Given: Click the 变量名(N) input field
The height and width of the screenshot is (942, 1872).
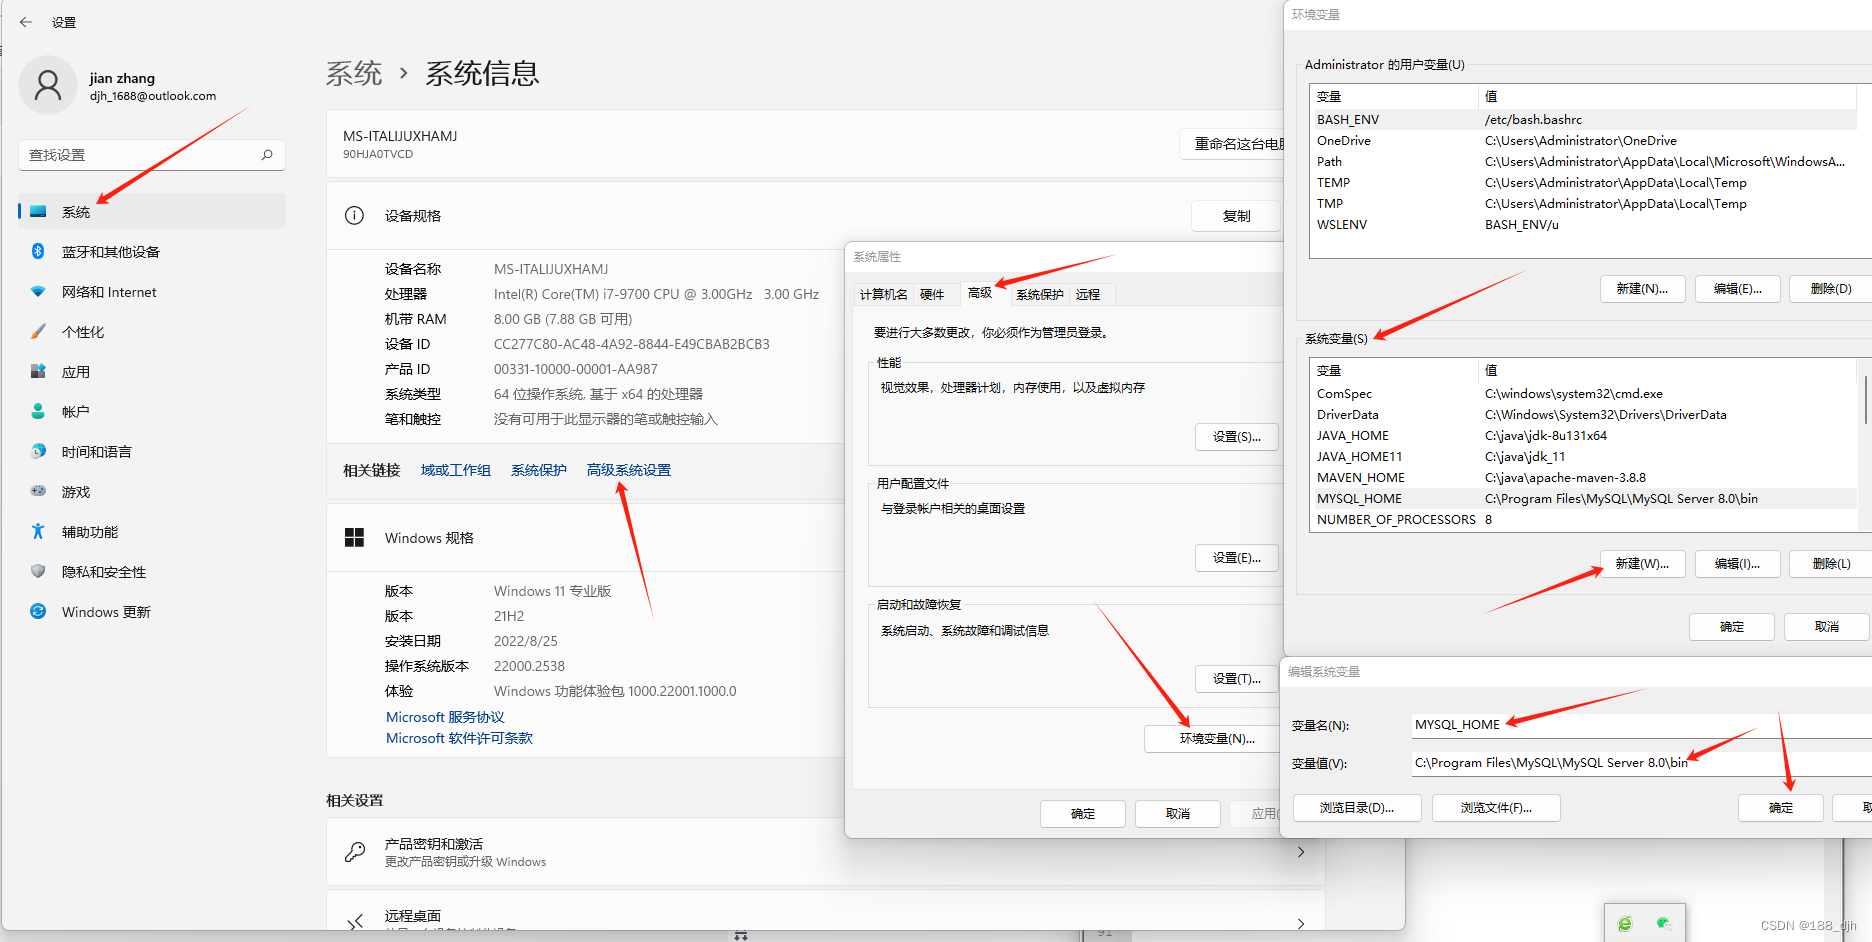Looking at the screenshot, I should point(1641,725).
